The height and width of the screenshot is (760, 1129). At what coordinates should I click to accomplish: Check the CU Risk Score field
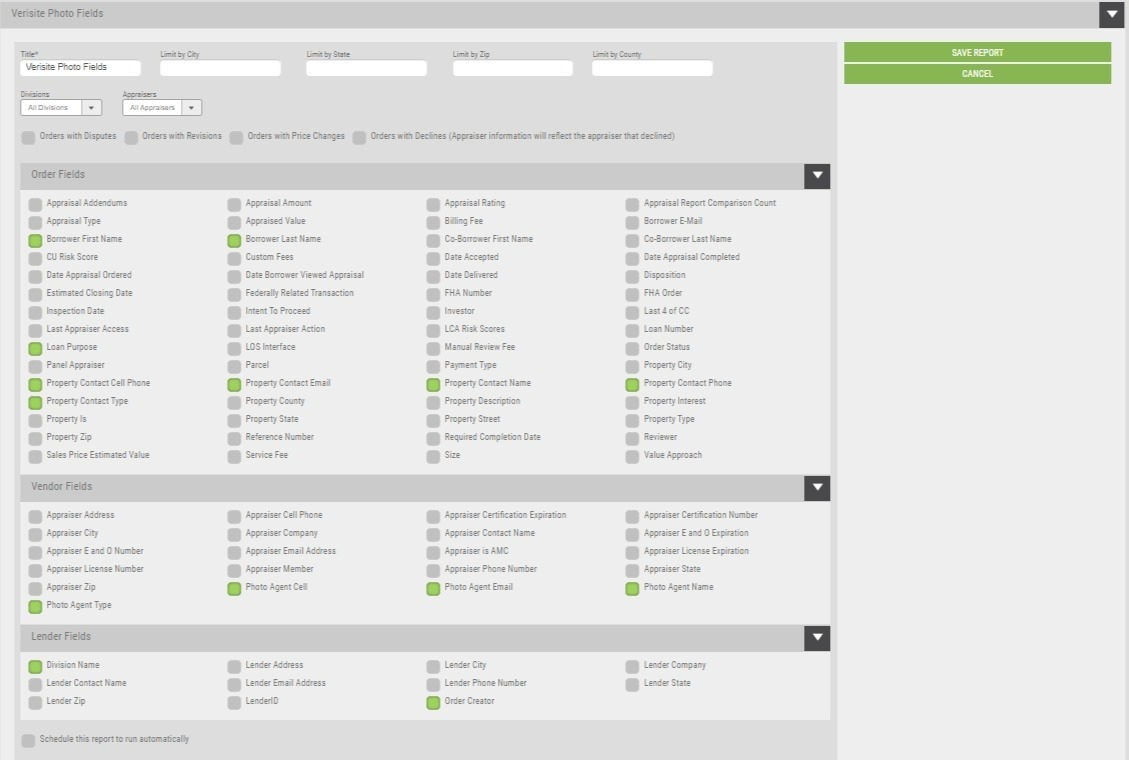[35, 258]
